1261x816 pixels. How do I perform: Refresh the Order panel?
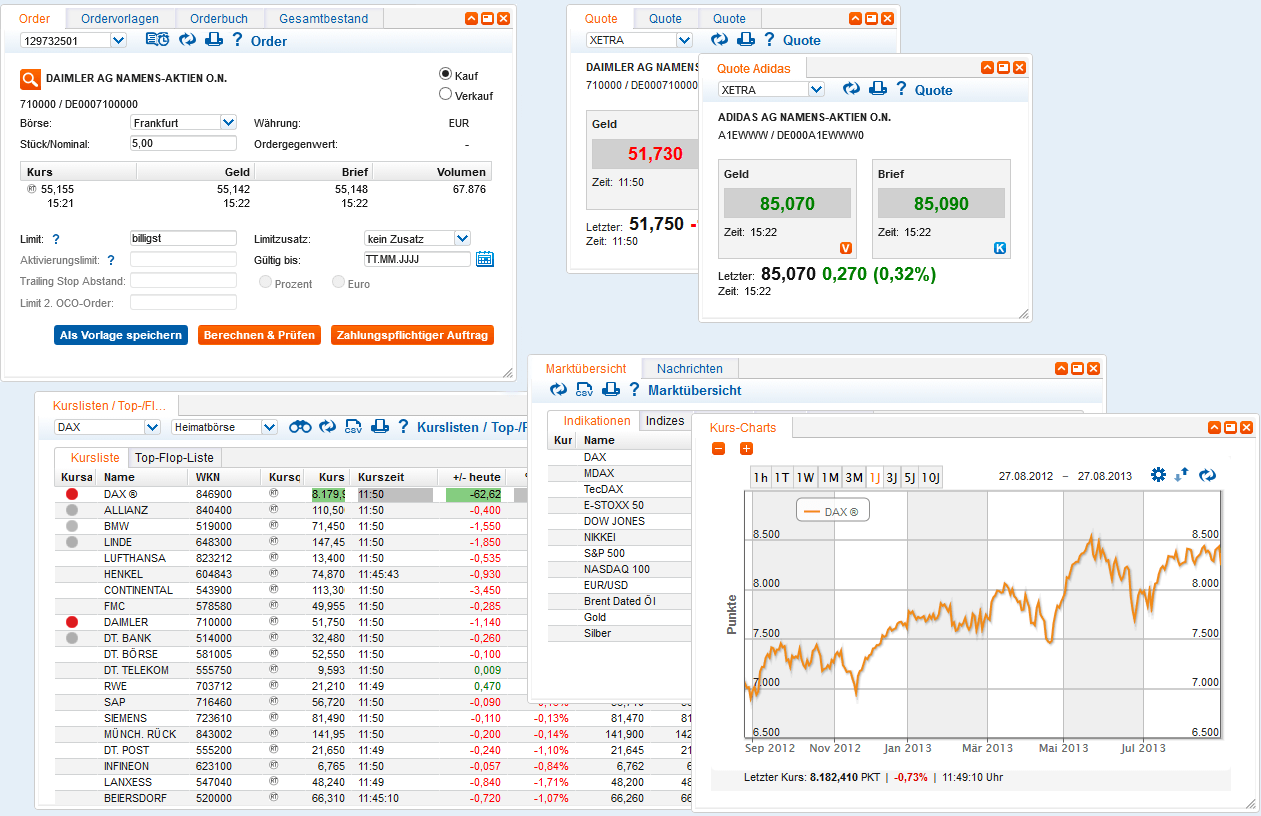click(187, 40)
